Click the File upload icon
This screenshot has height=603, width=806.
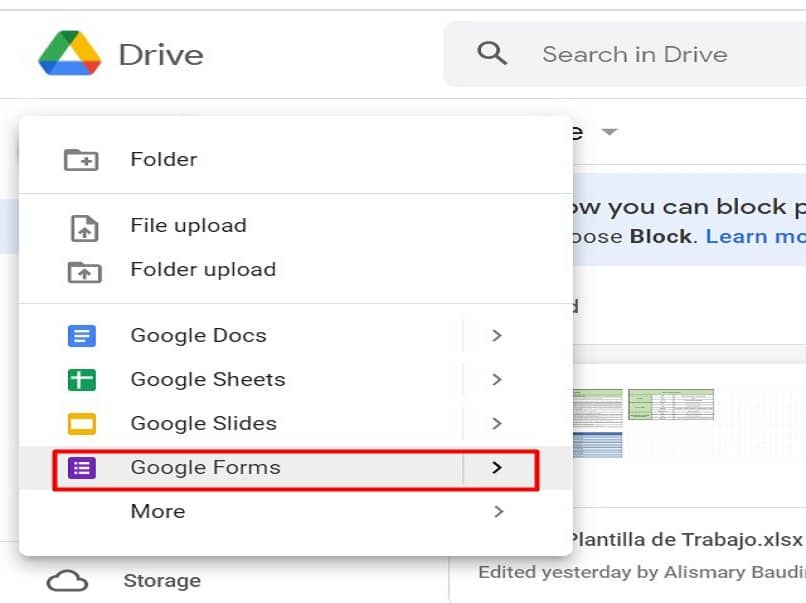(84, 227)
